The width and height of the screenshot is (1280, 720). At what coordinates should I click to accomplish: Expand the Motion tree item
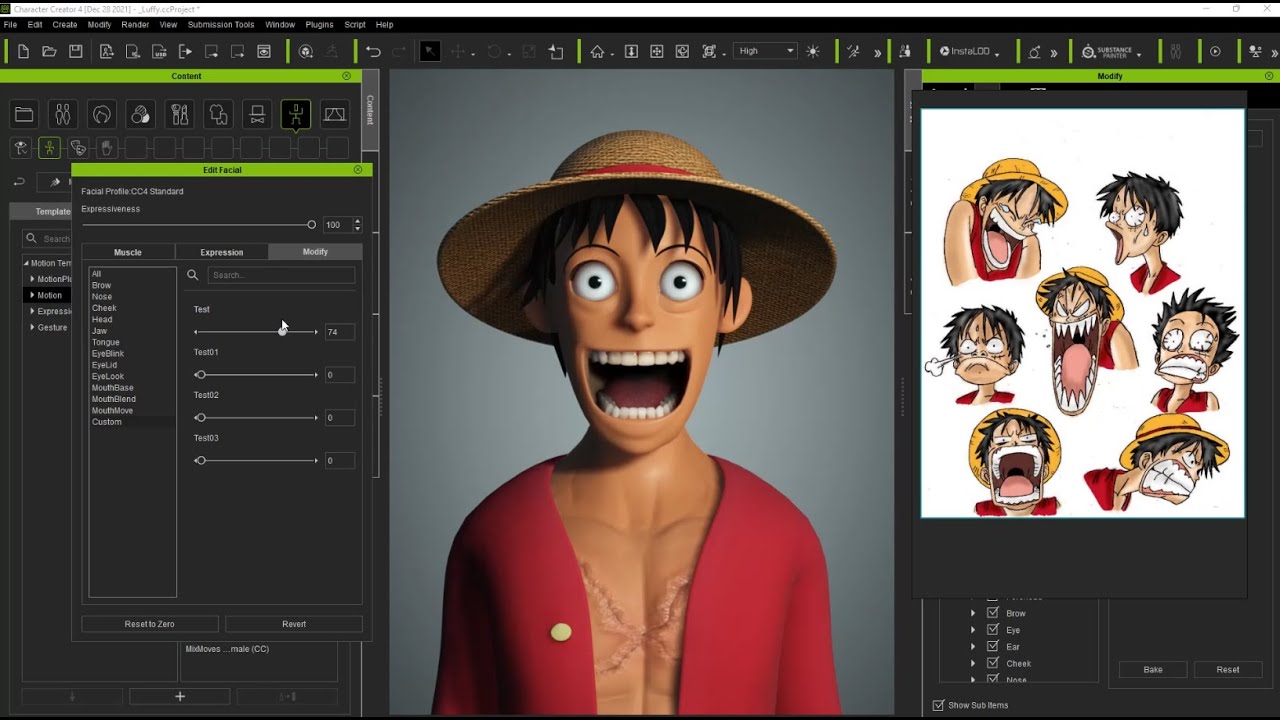tap(32, 295)
